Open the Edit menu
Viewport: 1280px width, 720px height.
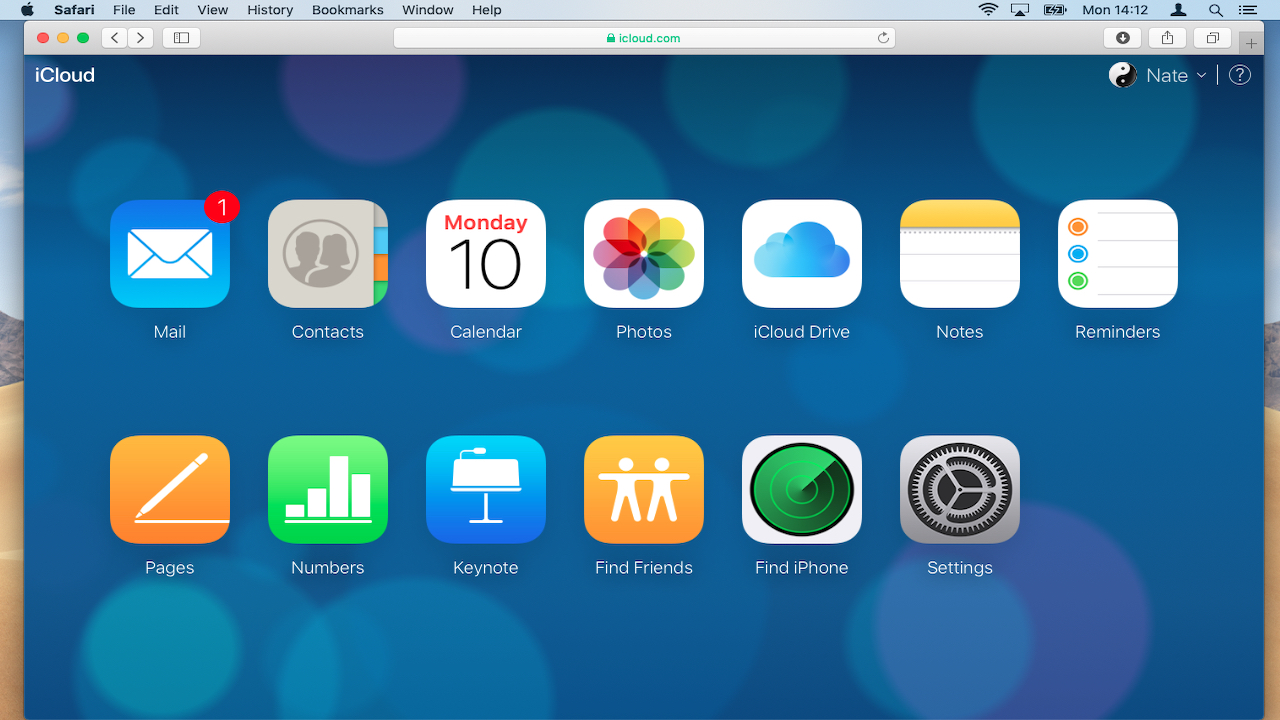(166, 10)
